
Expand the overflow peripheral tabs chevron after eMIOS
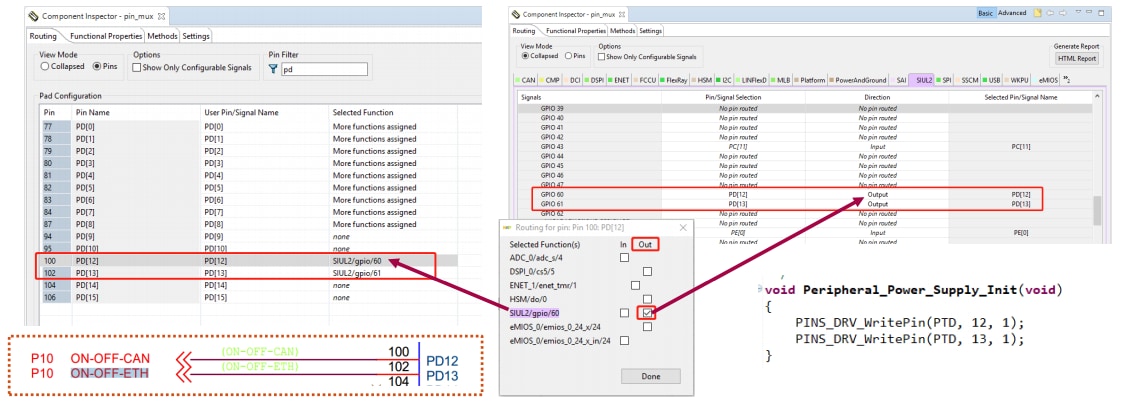[1066, 79]
